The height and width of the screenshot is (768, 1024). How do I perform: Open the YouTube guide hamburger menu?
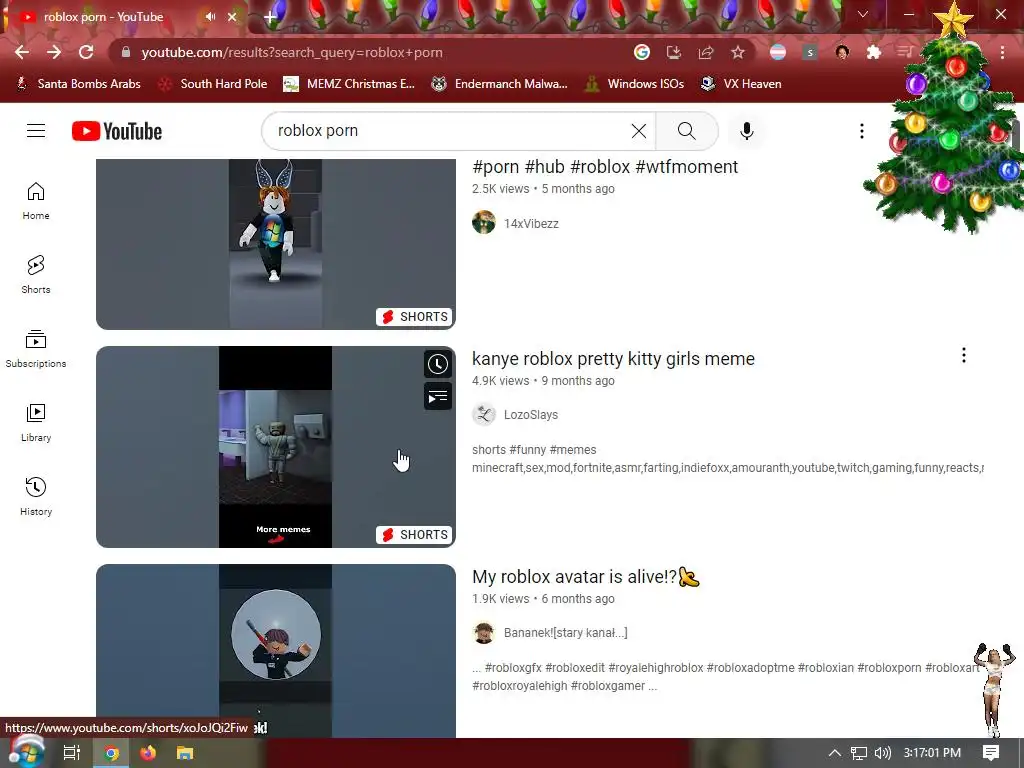36,131
